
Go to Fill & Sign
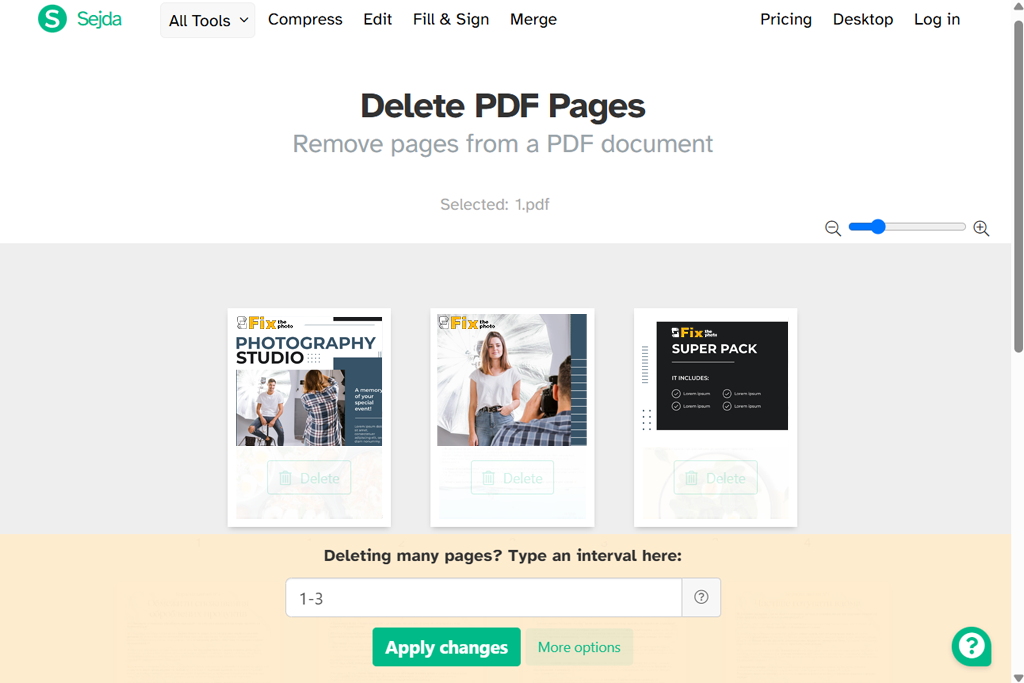pos(451,20)
